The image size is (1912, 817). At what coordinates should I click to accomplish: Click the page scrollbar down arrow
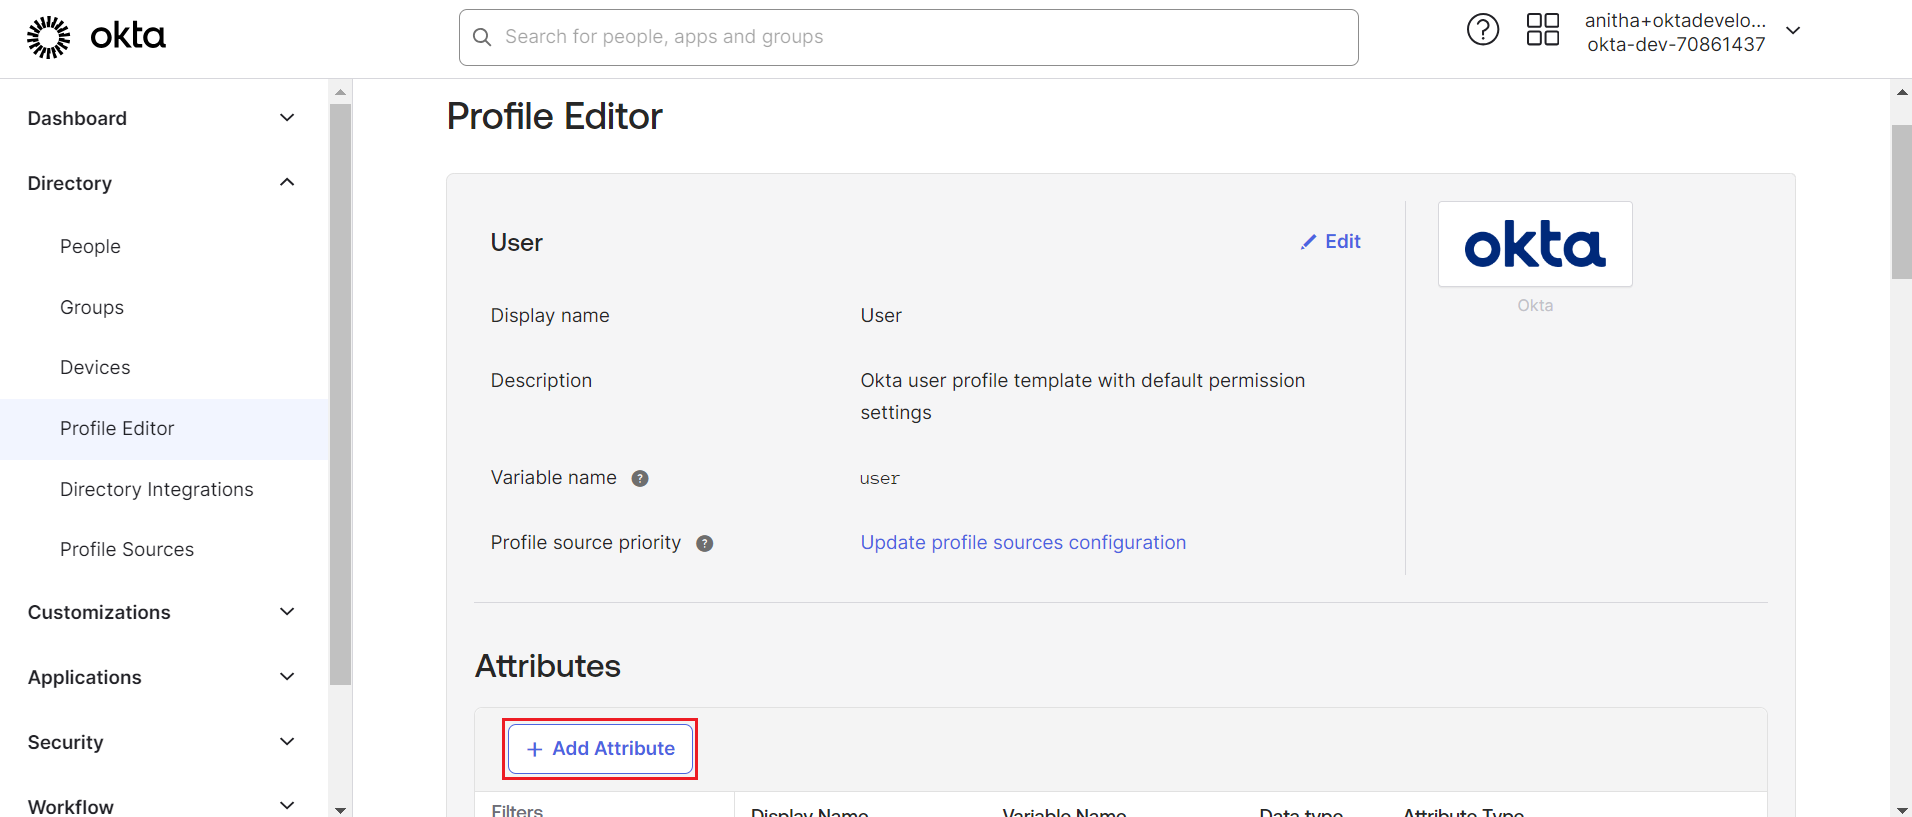(1901, 809)
